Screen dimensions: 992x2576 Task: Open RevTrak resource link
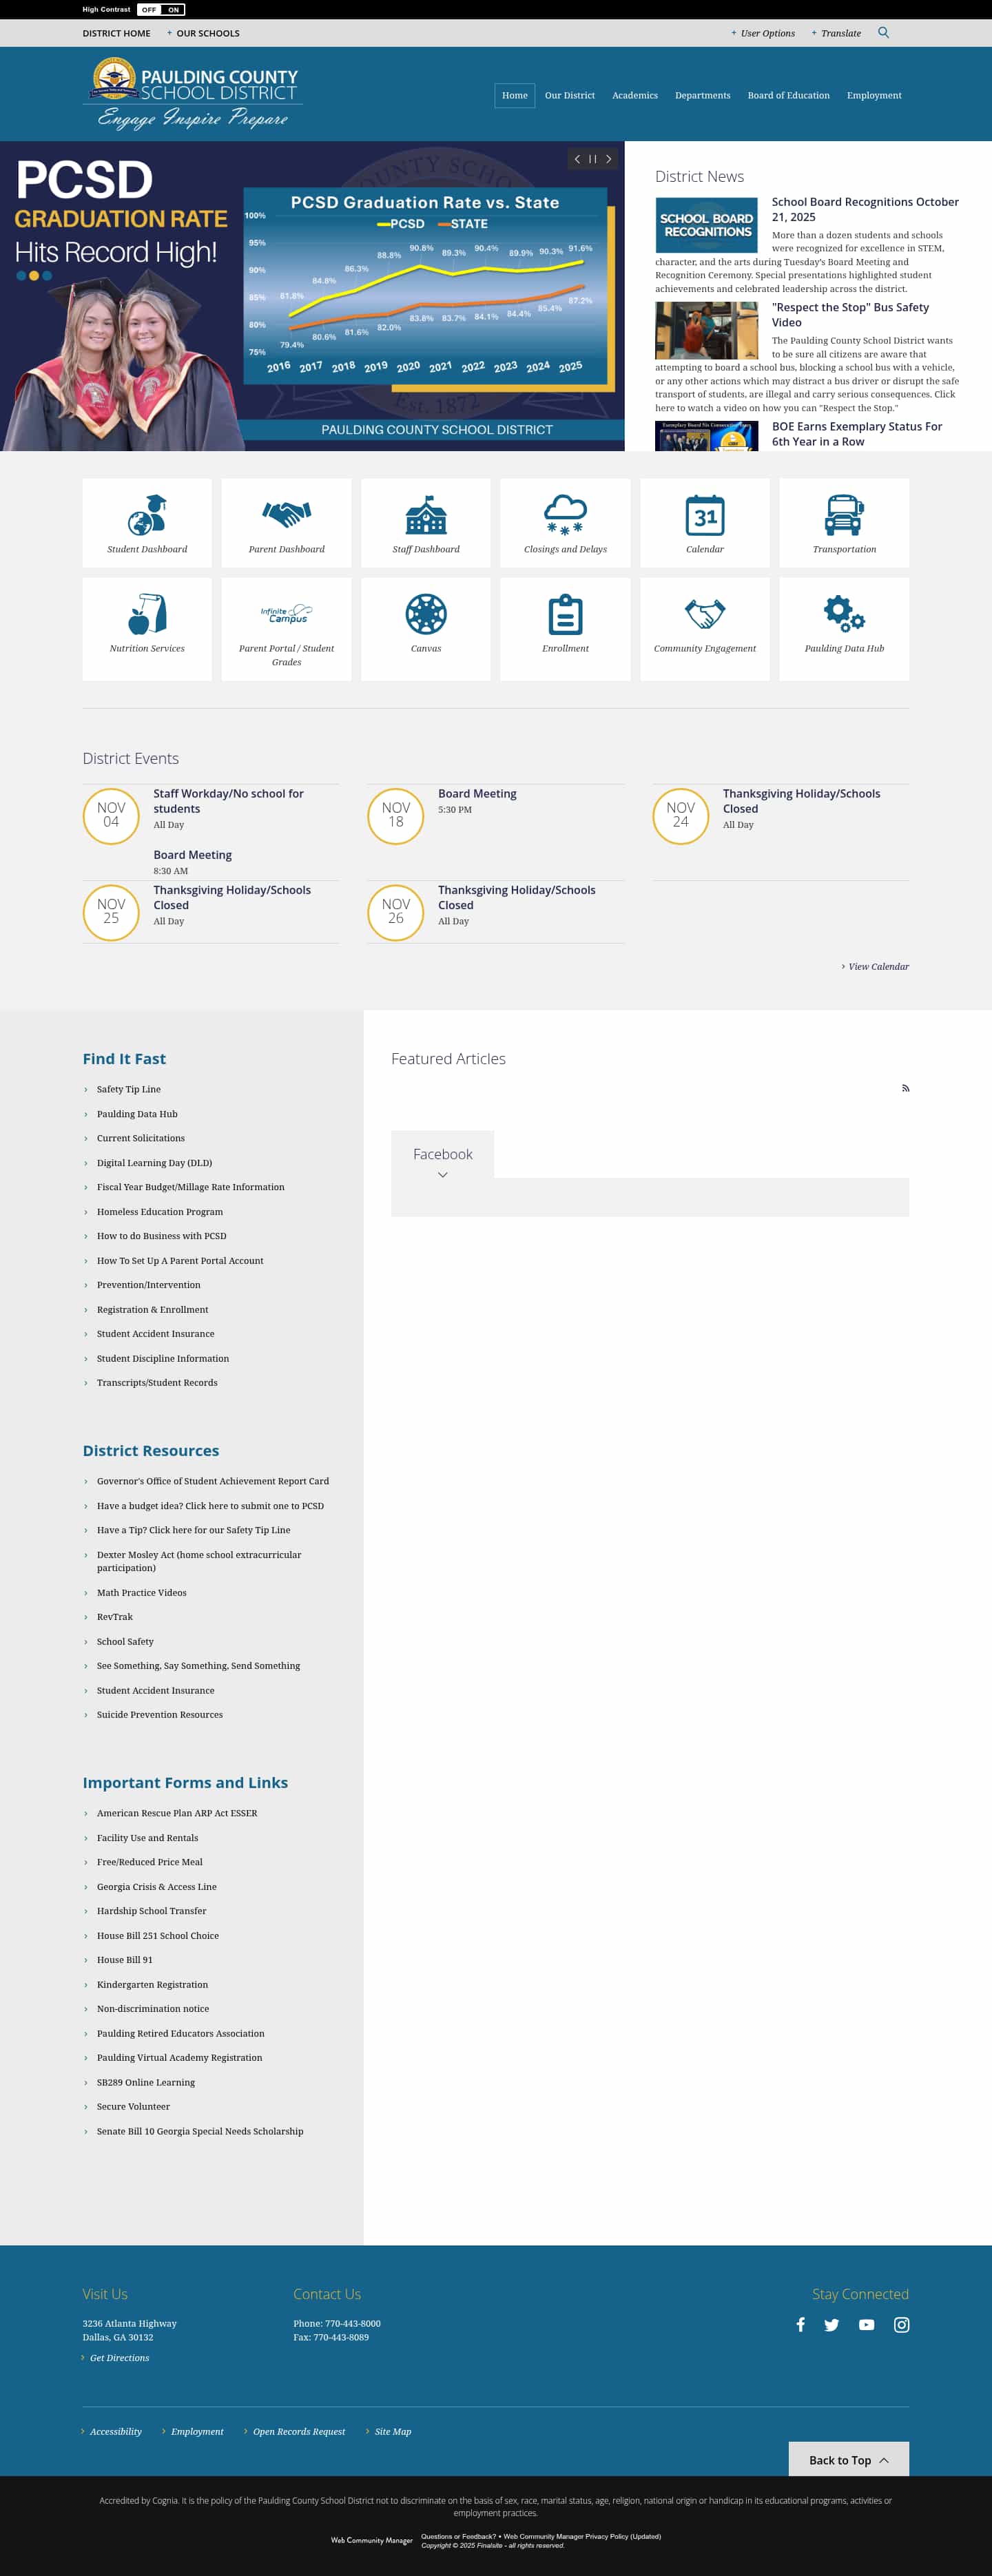(115, 1616)
